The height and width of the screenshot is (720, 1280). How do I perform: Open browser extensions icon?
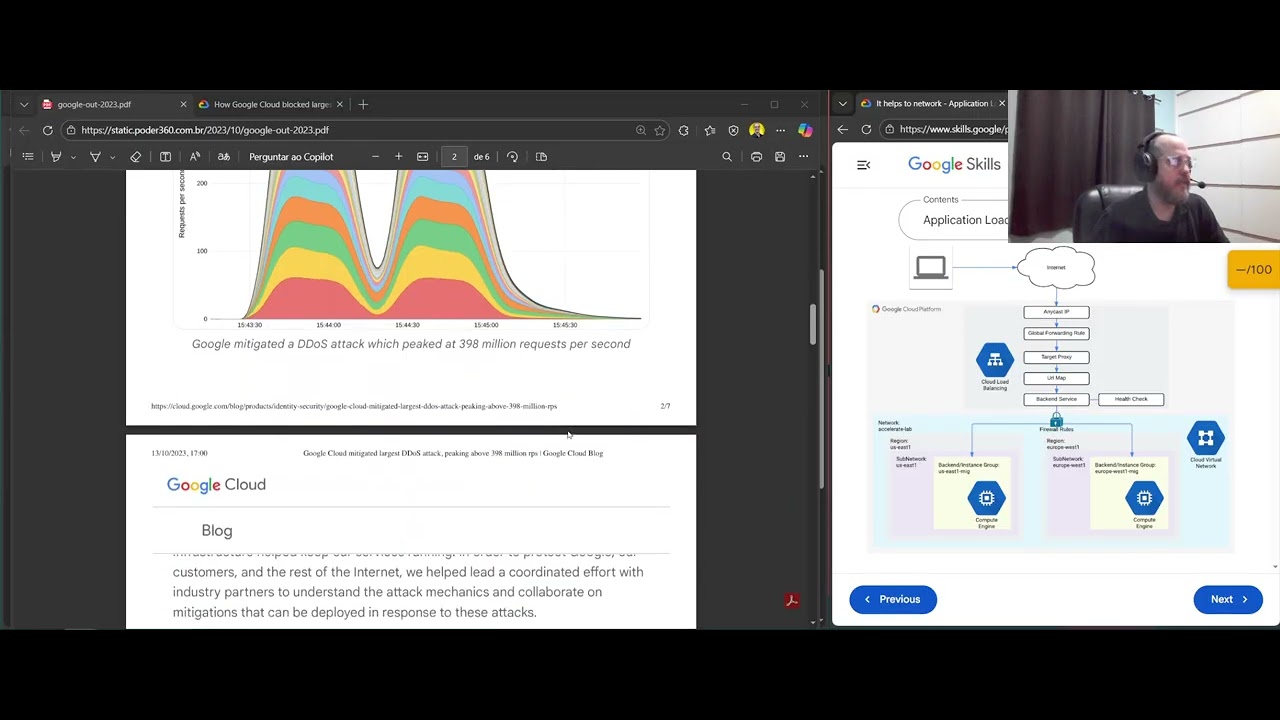[684, 130]
